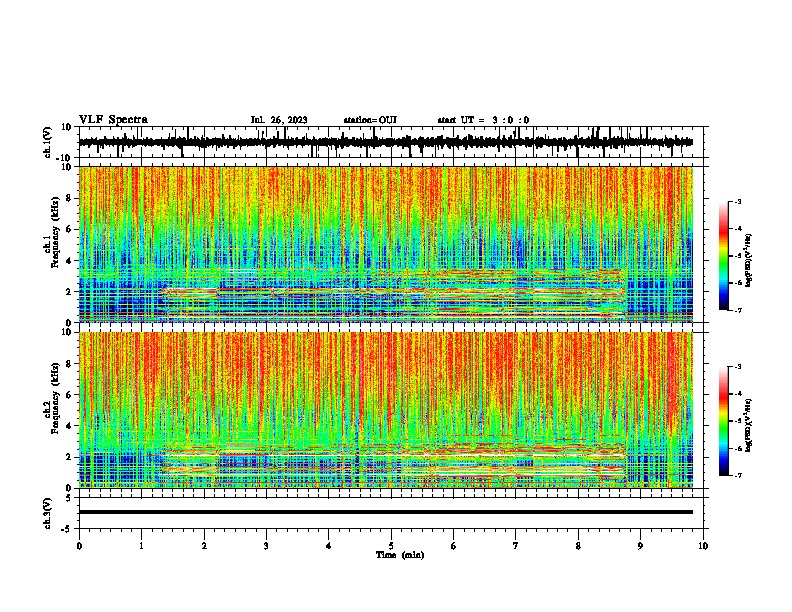Screen dimensions: 792x612
Task: Click the '6' kHz tick of ch.2 spectrogram
Action: [x=69, y=395]
